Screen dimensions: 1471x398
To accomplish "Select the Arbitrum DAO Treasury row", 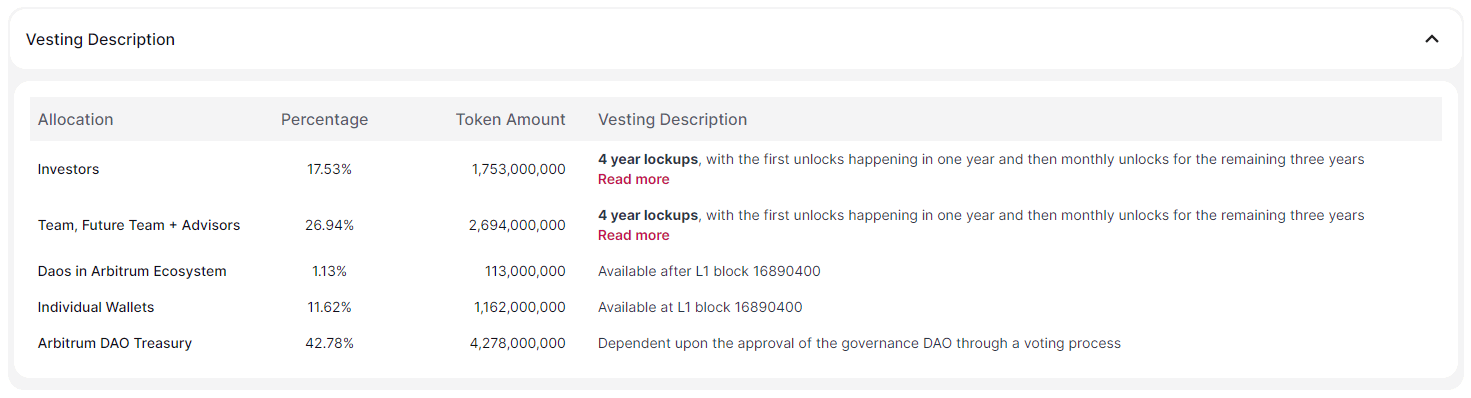I will tap(735, 343).
